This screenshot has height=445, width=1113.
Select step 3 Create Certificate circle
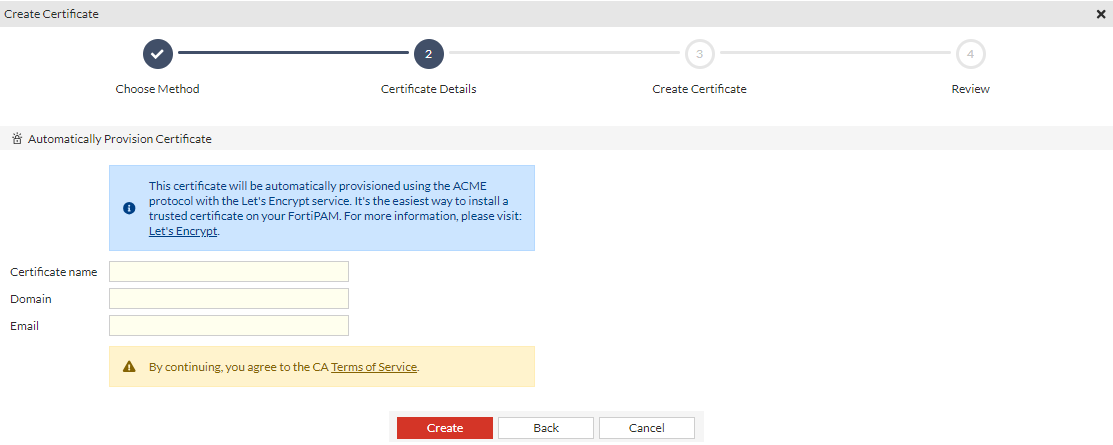click(x=700, y=54)
